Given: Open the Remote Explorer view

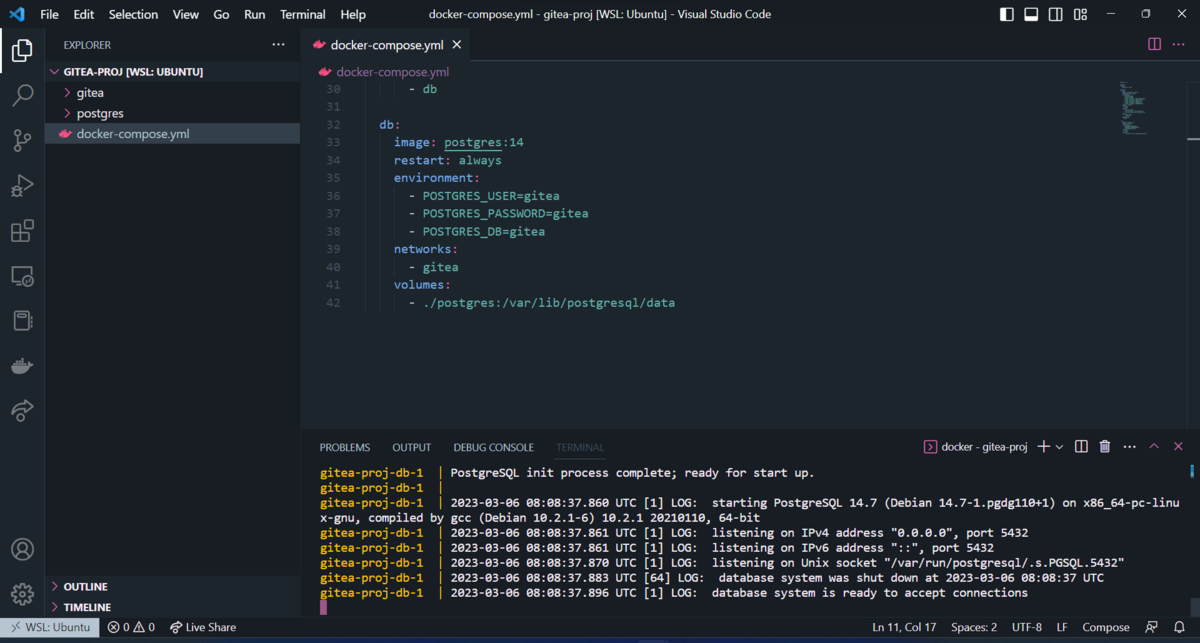Looking at the screenshot, I should coord(22,276).
